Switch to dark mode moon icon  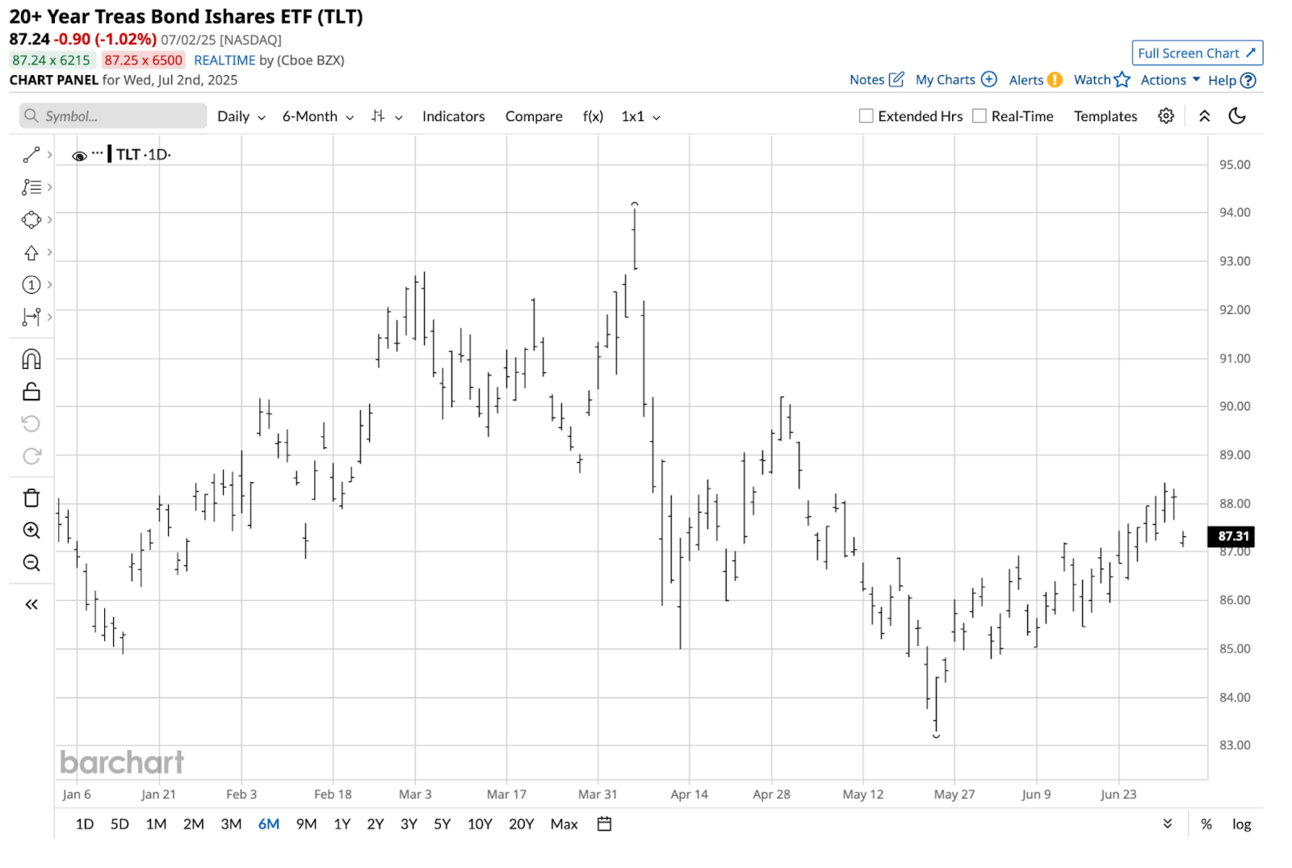point(1237,116)
